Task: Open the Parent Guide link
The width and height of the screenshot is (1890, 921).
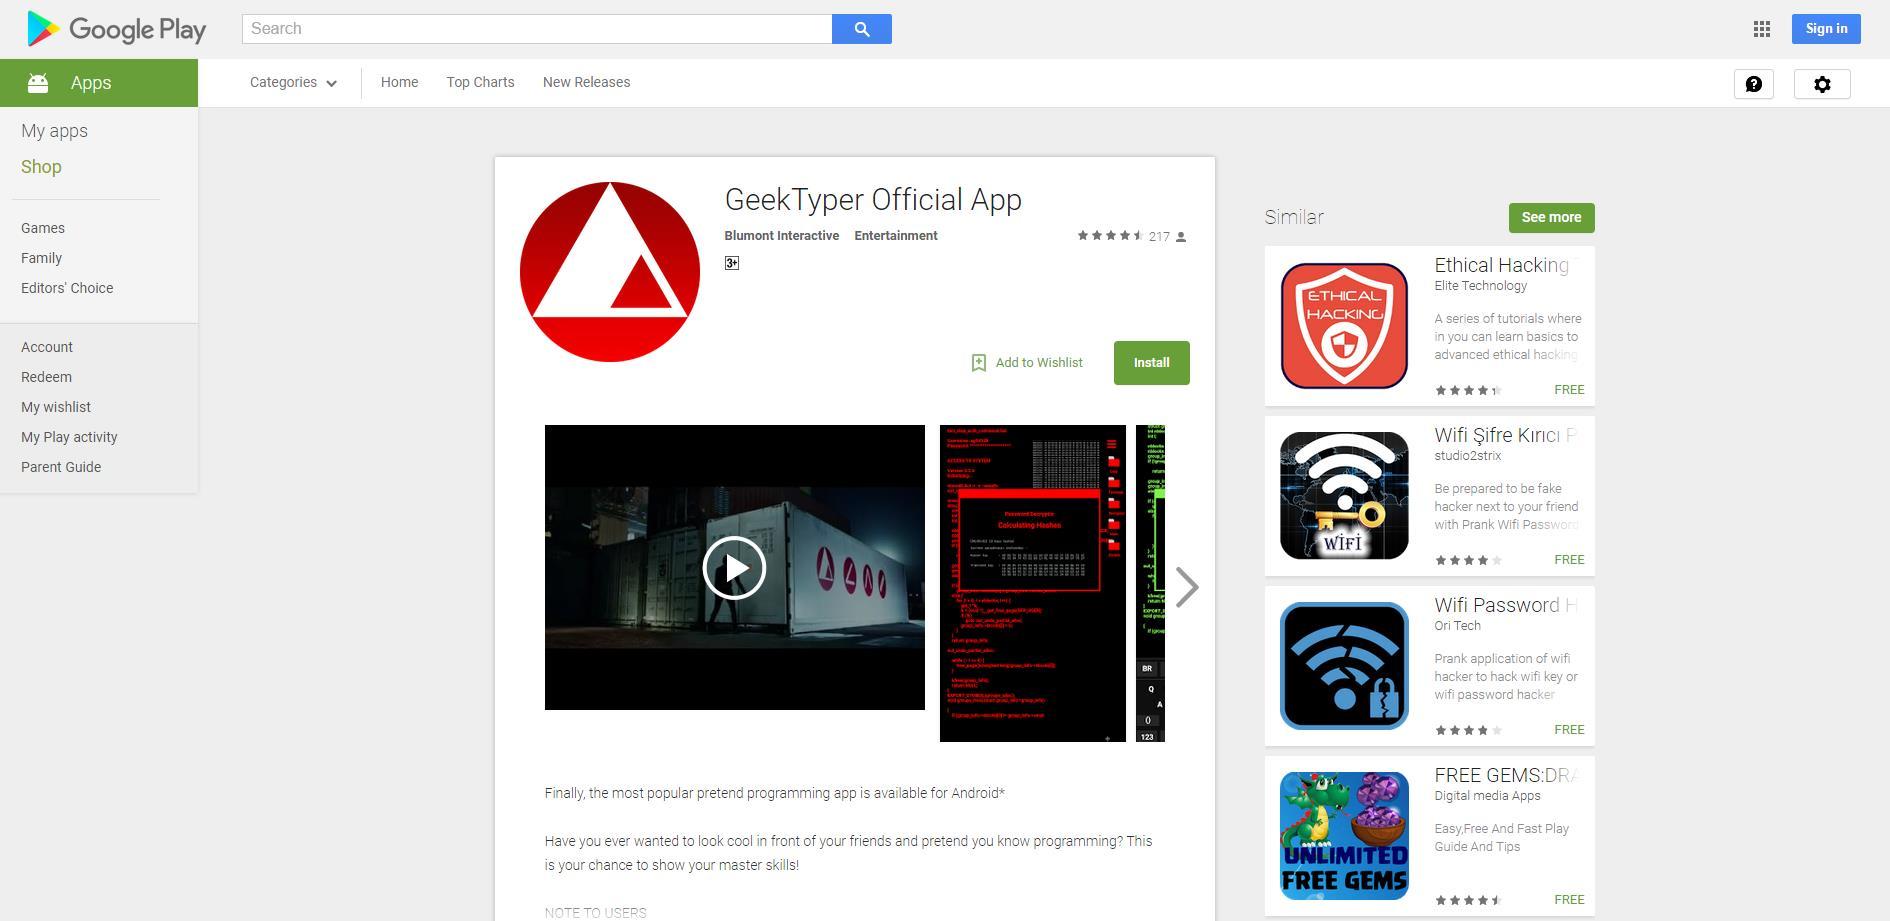Action: pyautogui.click(x=61, y=467)
